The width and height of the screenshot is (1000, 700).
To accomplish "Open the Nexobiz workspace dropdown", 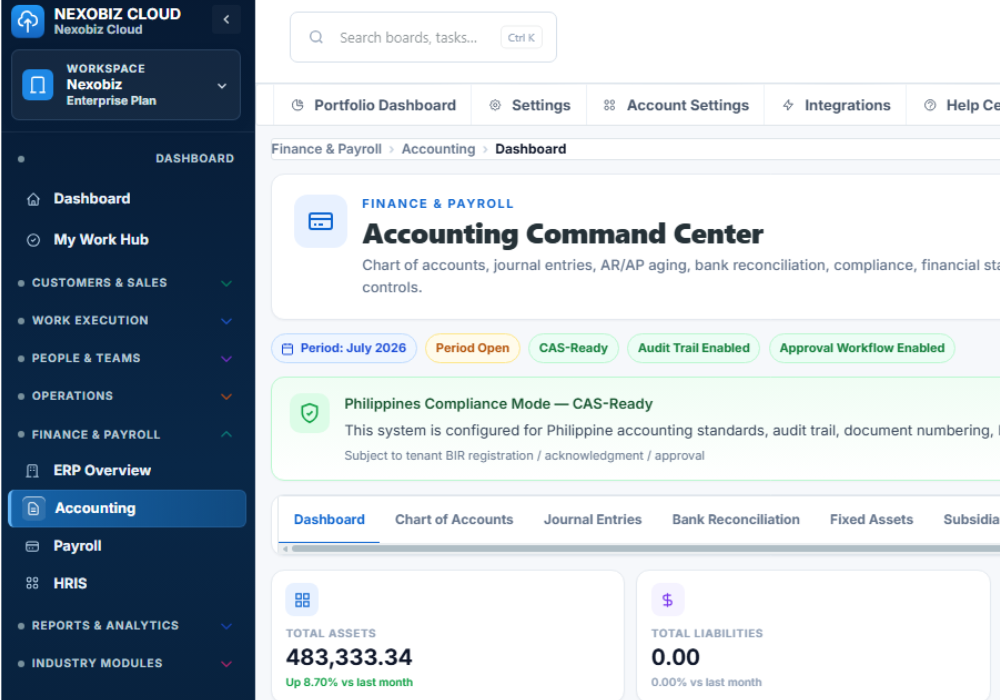I will pos(126,85).
